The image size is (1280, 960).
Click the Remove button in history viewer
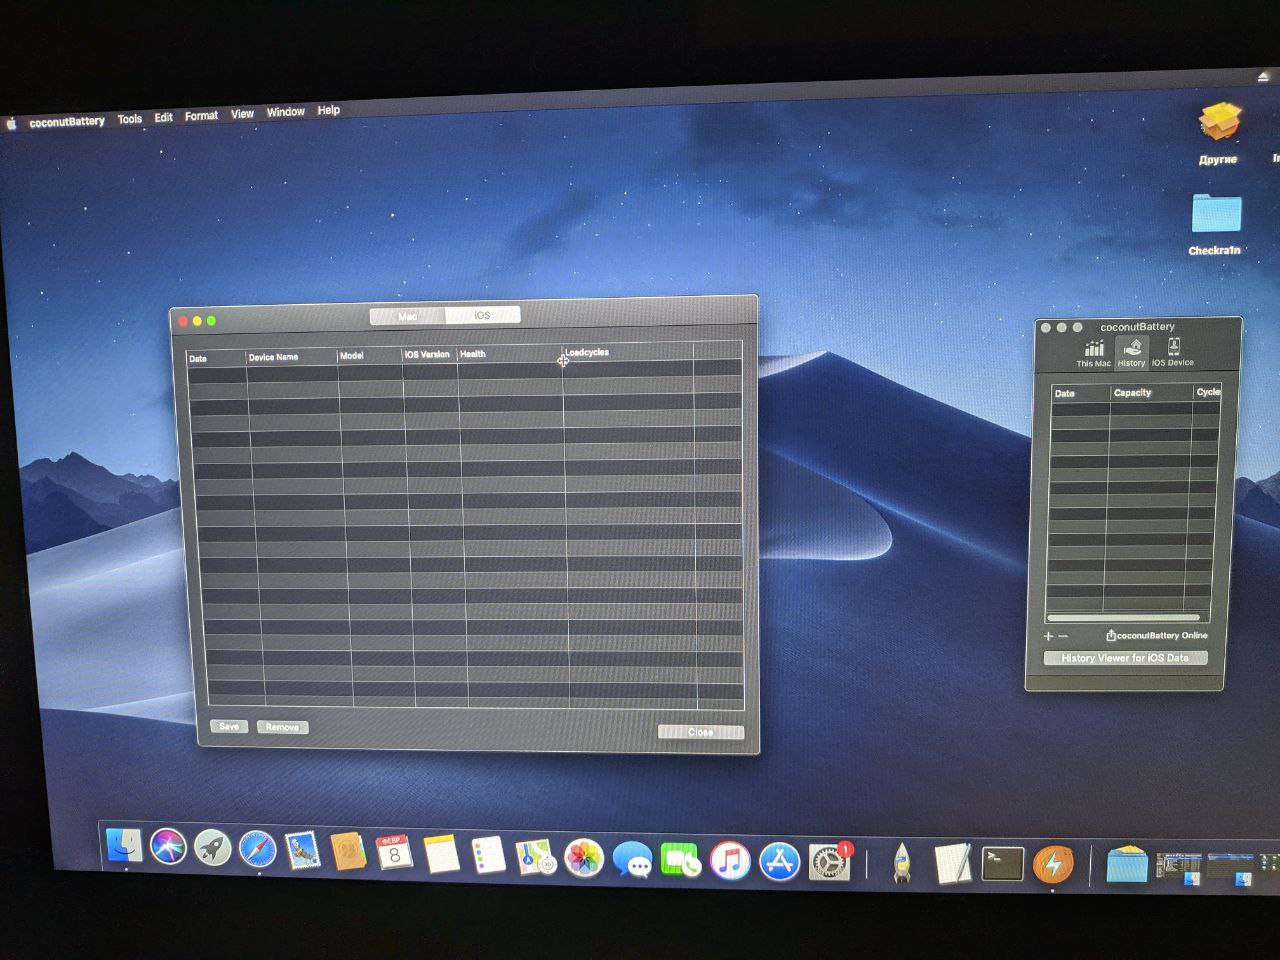pos(282,727)
